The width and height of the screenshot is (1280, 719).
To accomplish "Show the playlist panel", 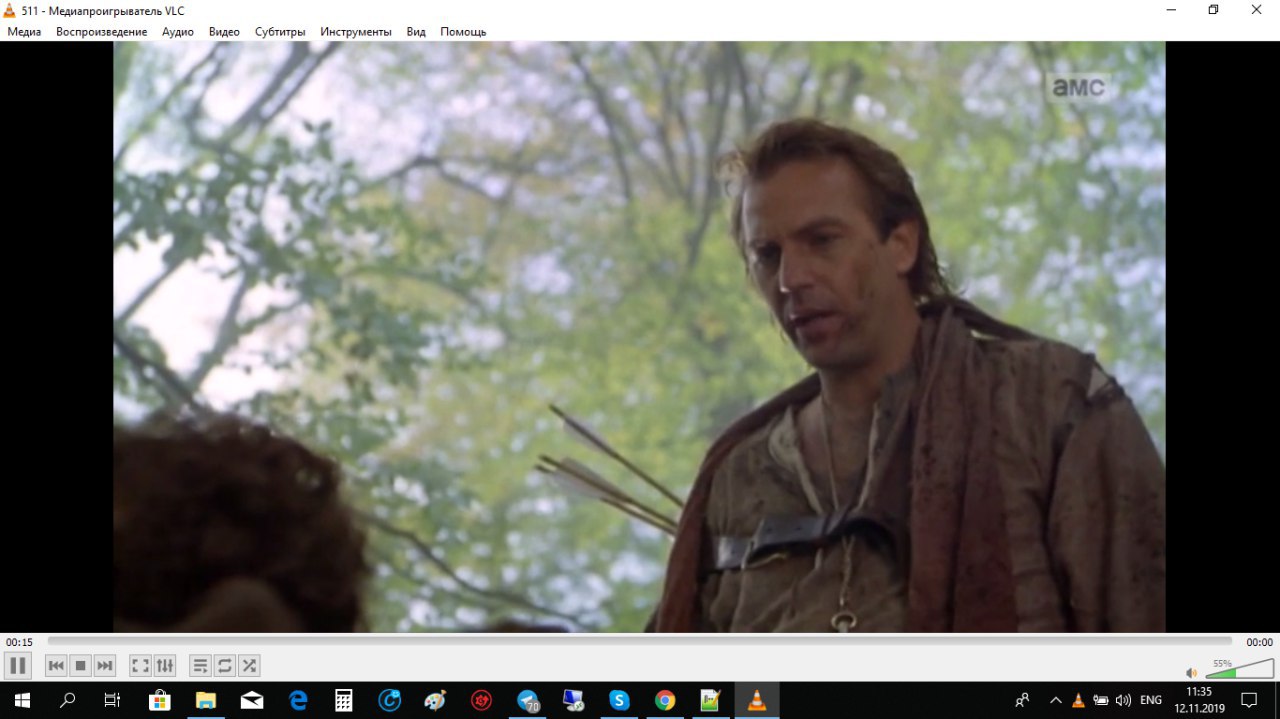I will (x=201, y=665).
